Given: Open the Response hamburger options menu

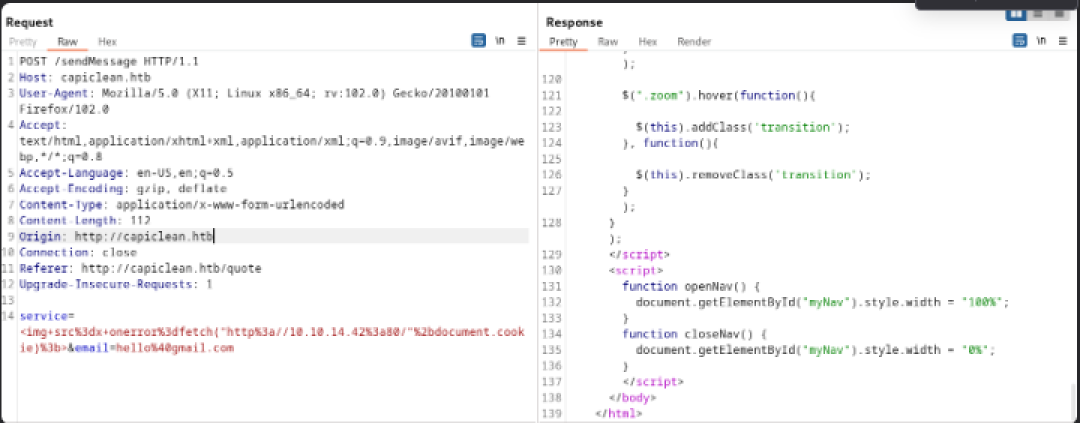Looking at the screenshot, I should 1062,42.
